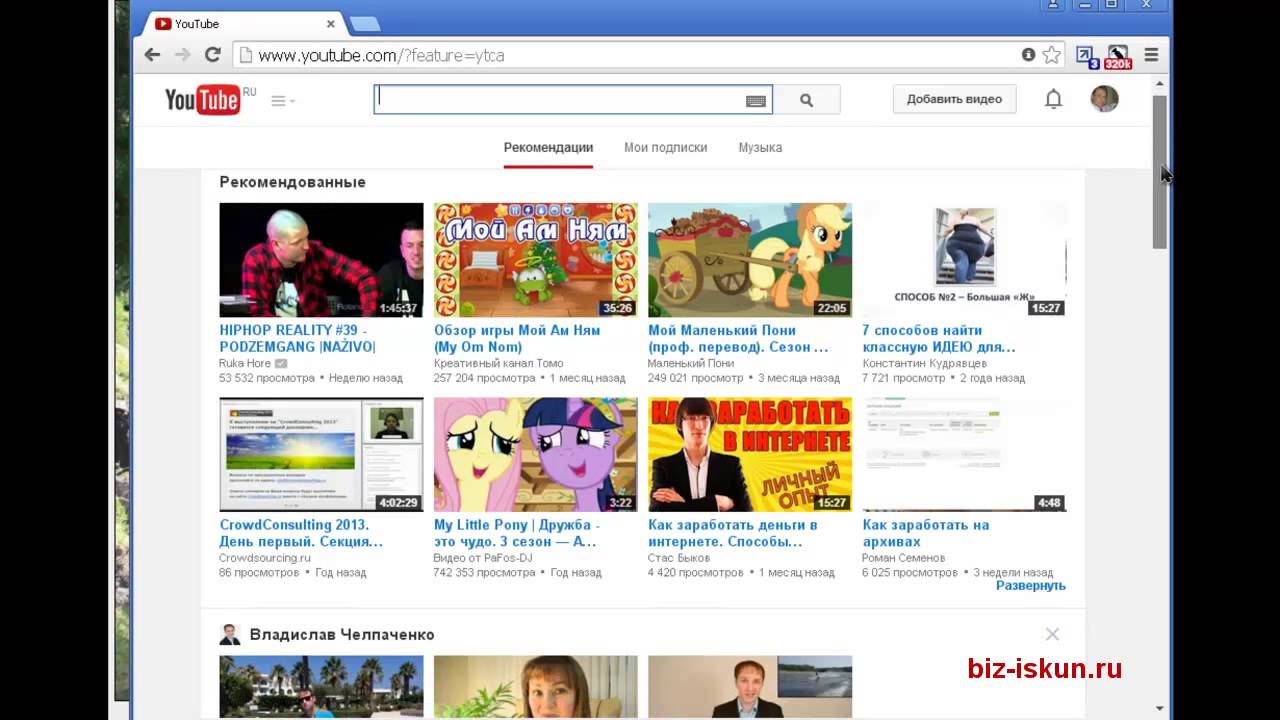Click the page vertical scrollbar thumb
1280x720 pixels.
tap(1160, 171)
